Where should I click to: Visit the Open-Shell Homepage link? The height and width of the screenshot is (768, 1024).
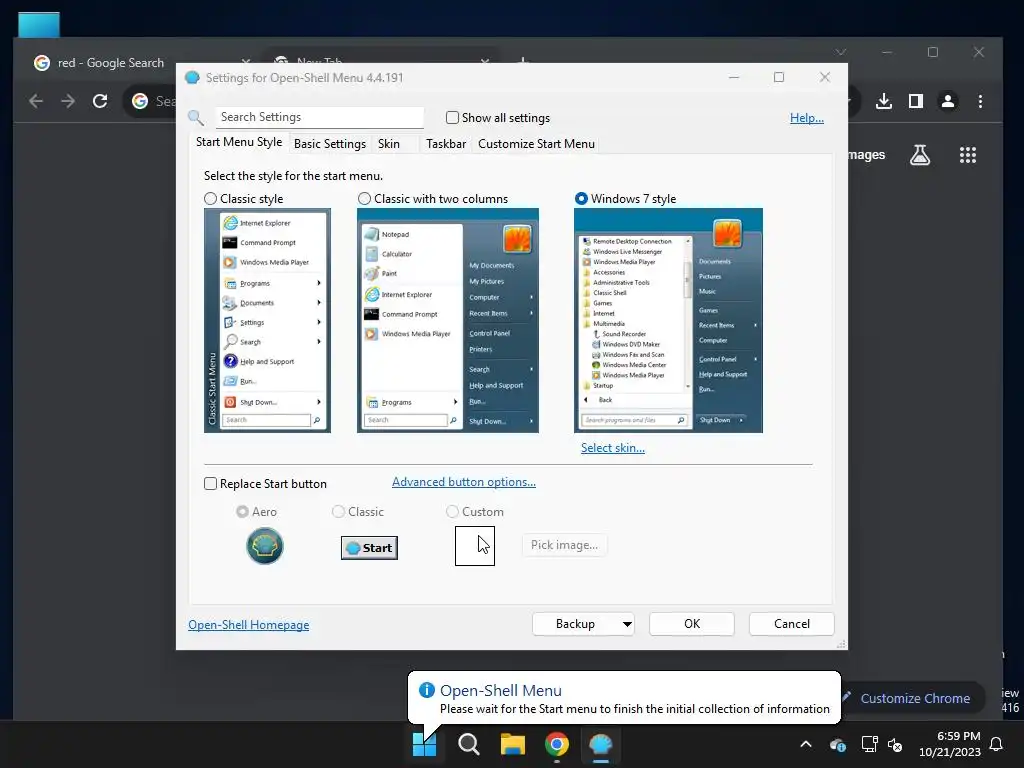click(x=249, y=625)
